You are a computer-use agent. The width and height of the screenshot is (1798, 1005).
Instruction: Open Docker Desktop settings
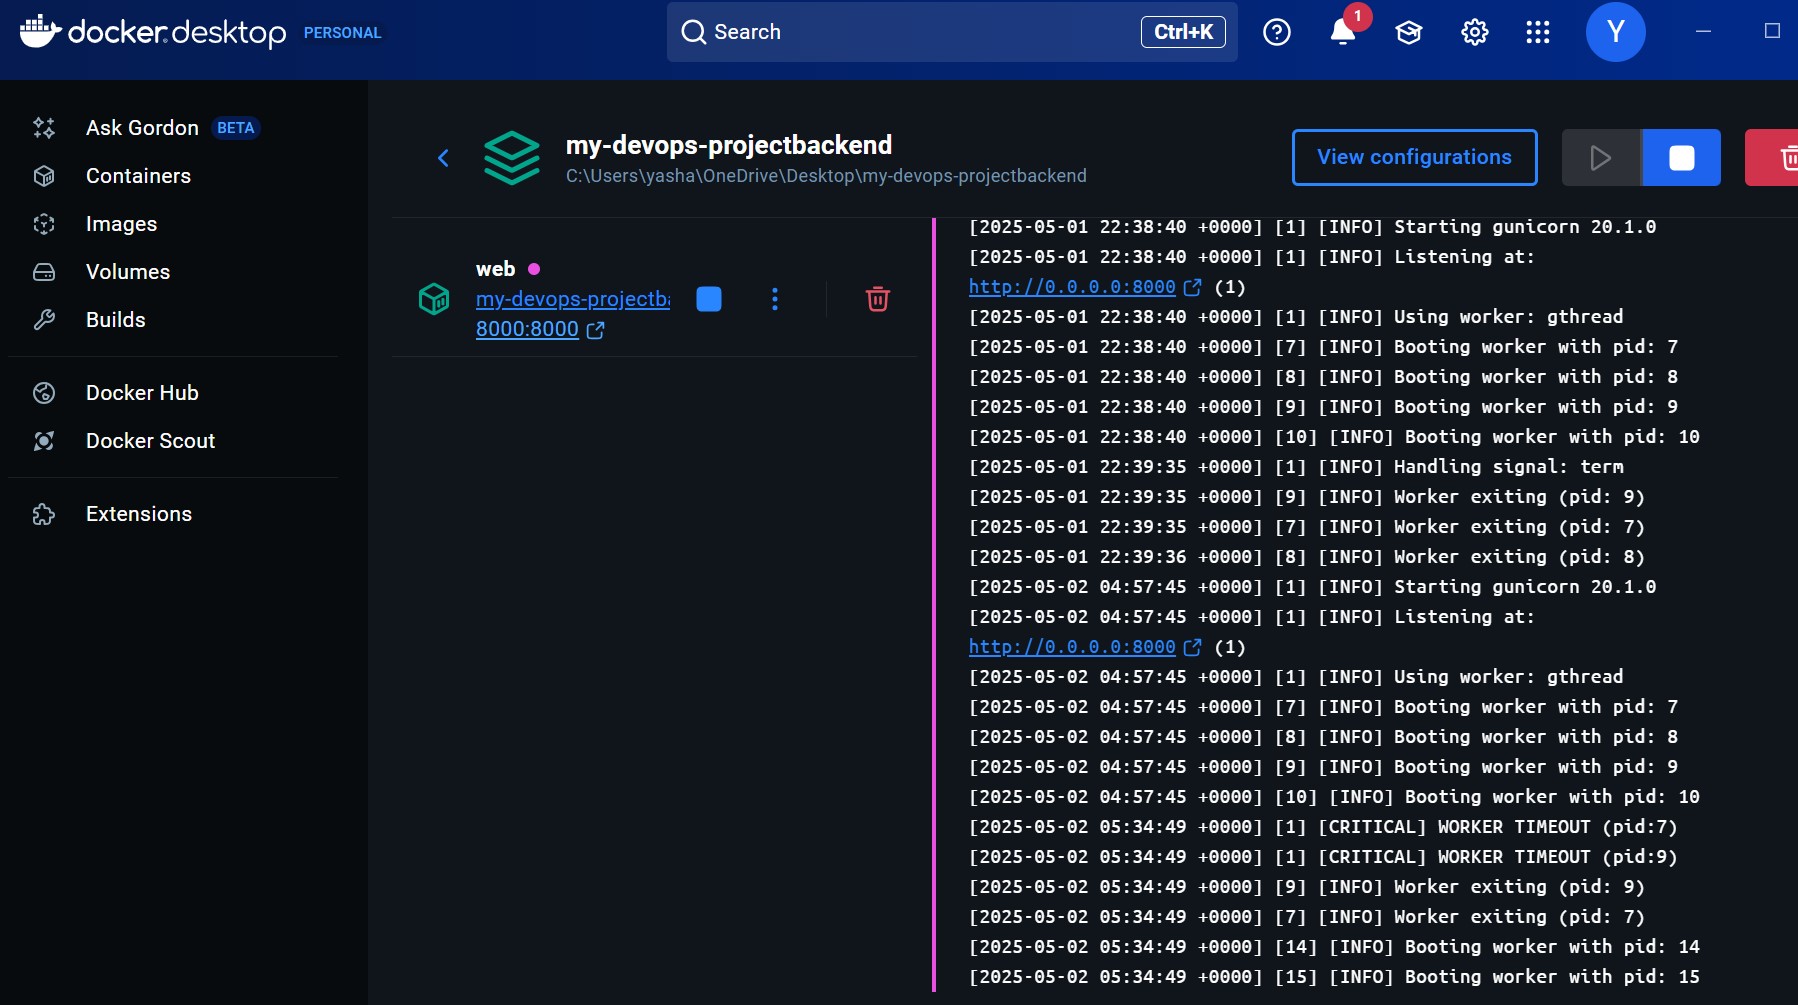click(1473, 32)
